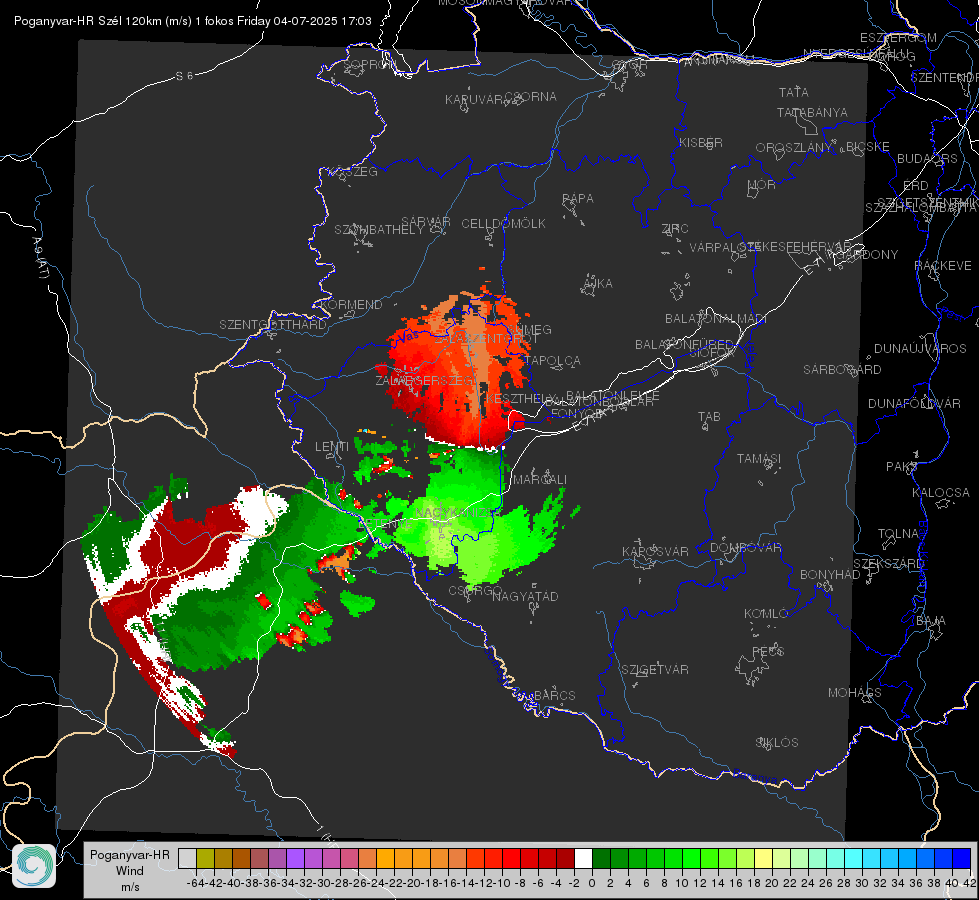Select the AJKA city label
This screenshot has height=900, width=979.
[598, 284]
